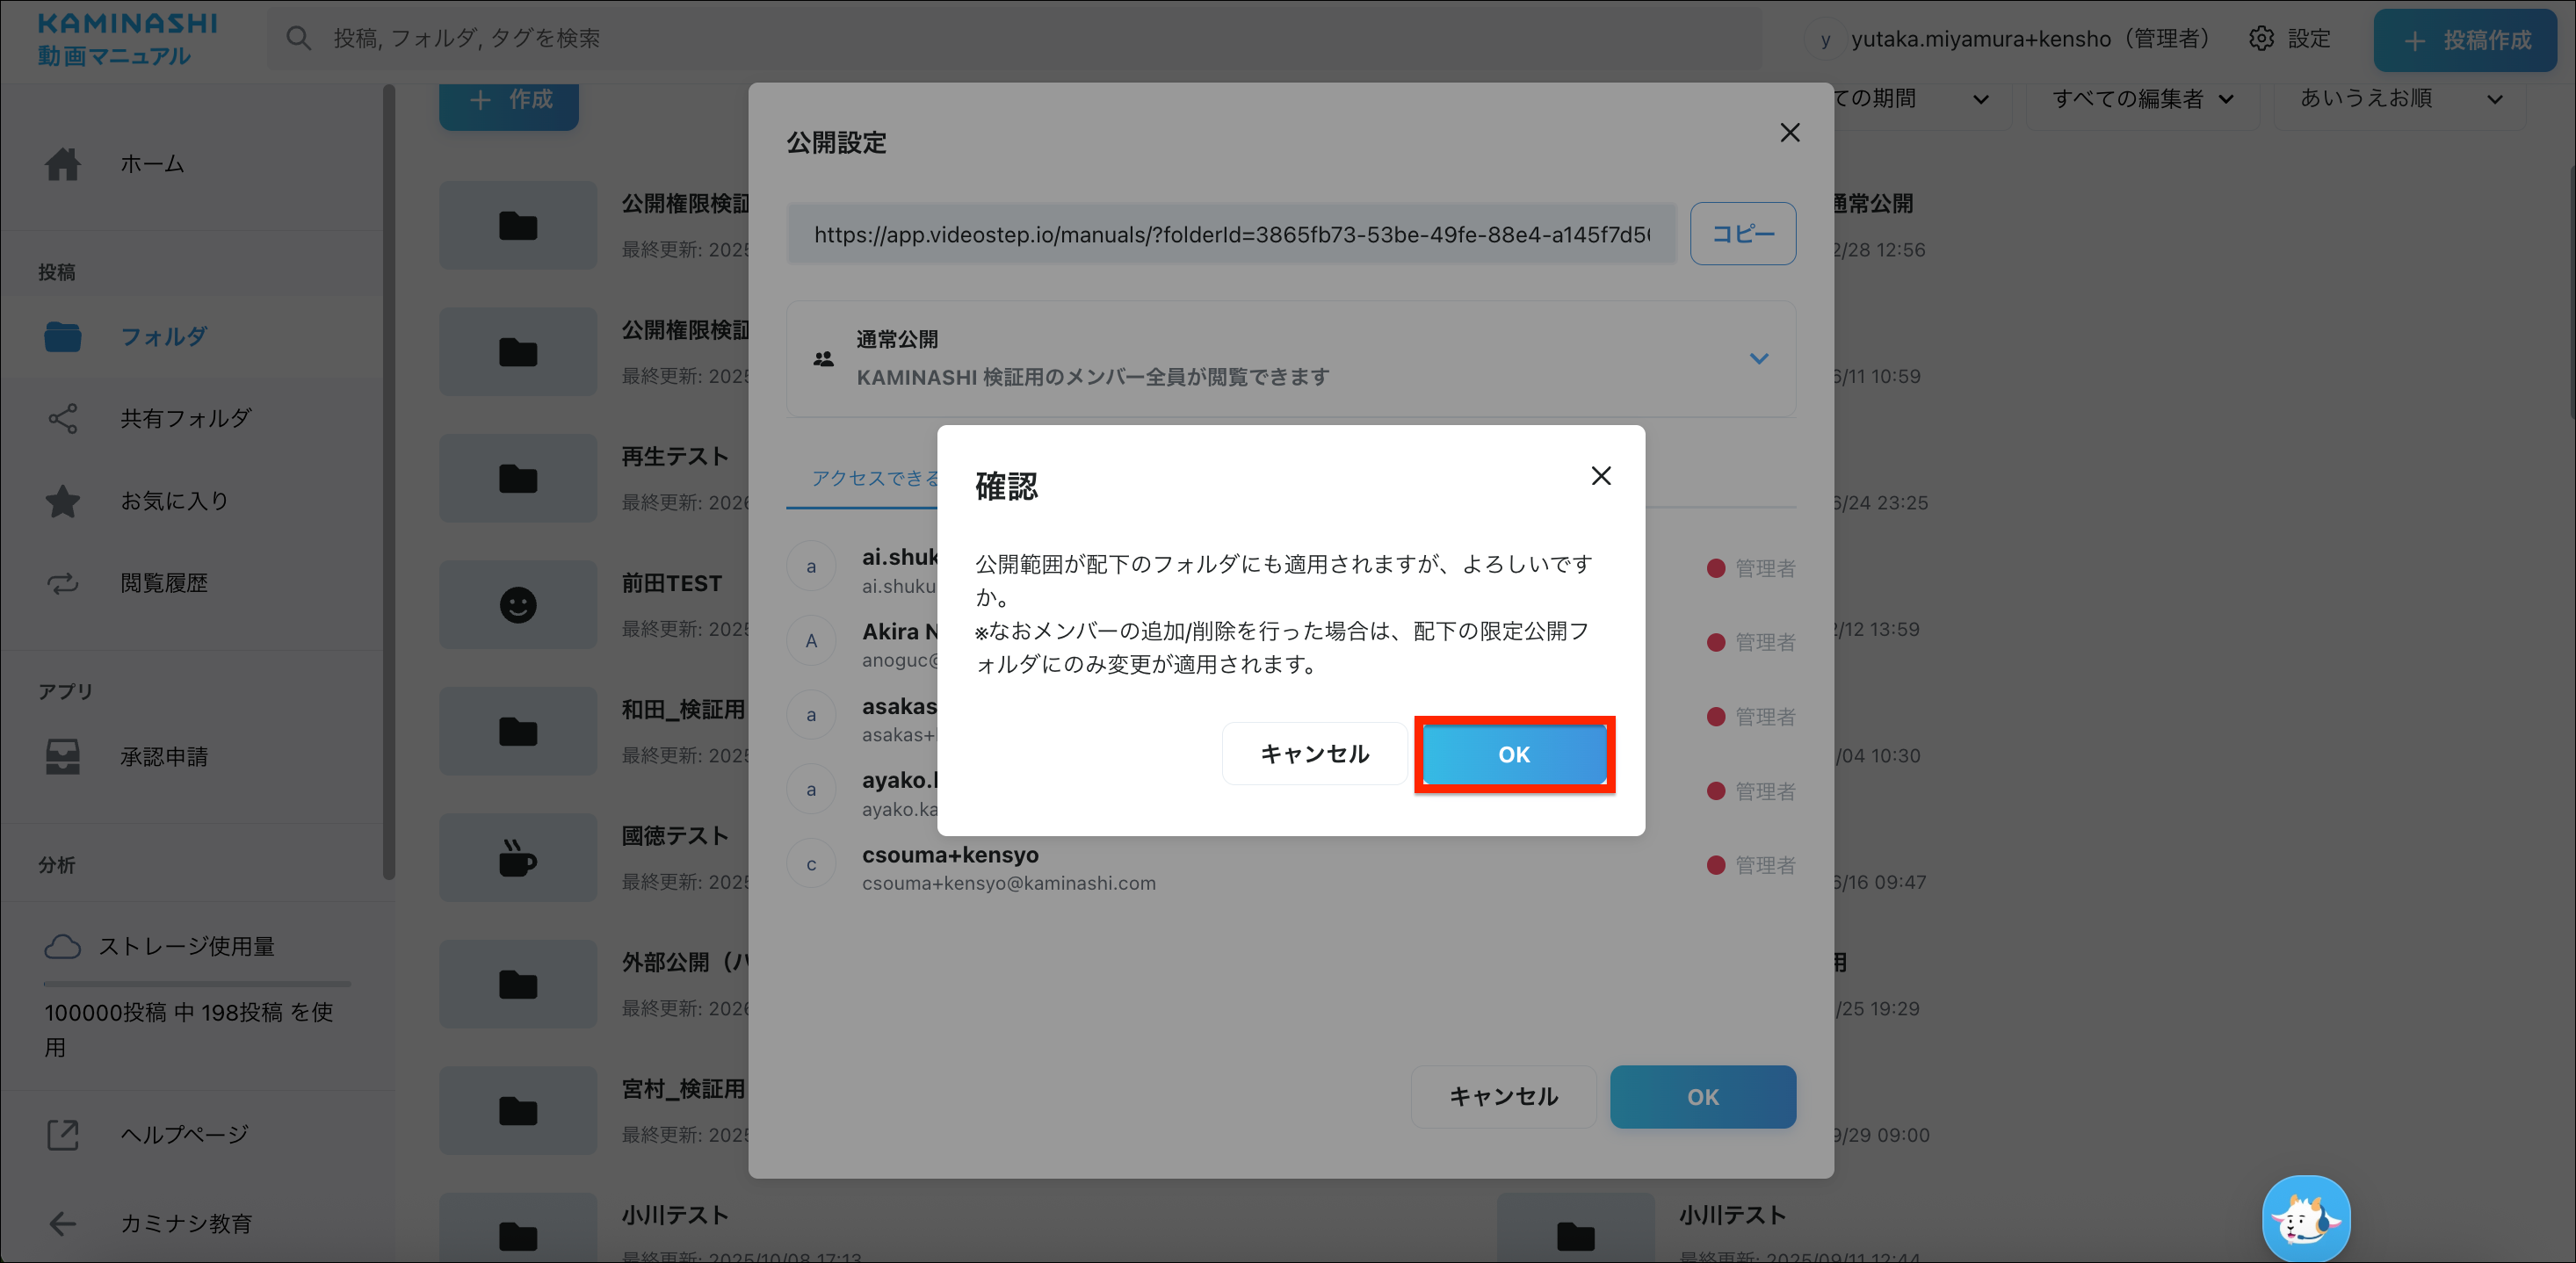The image size is (2576, 1263).
Task: Close the 公開設定 panel with X
Action: 1789,133
